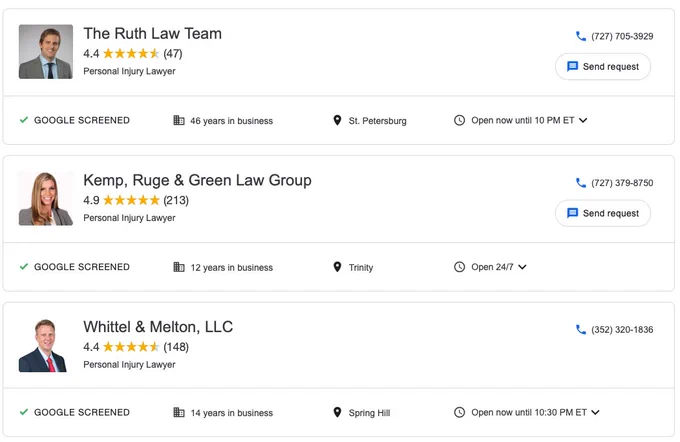Call number (352) 320-1836
The height and width of the screenshot is (442, 680).
[x=622, y=329]
